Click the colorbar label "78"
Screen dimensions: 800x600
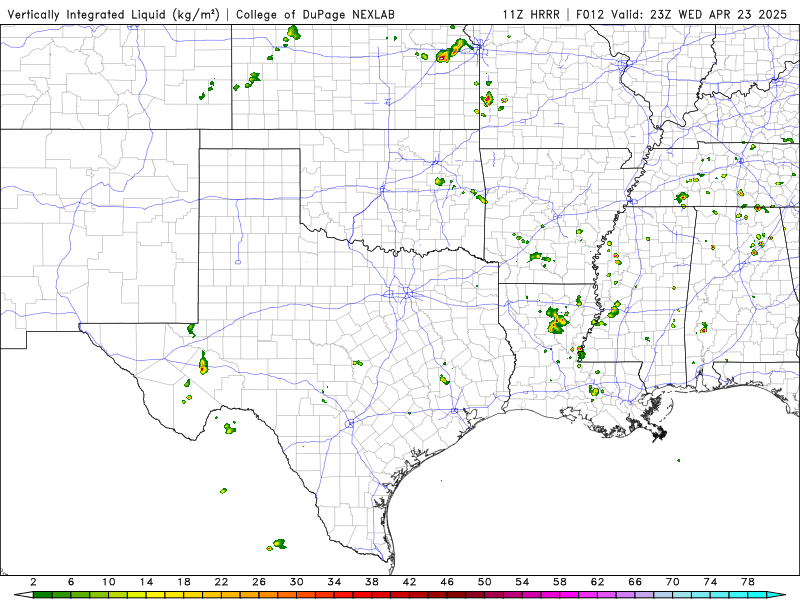pyautogui.click(x=748, y=582)
